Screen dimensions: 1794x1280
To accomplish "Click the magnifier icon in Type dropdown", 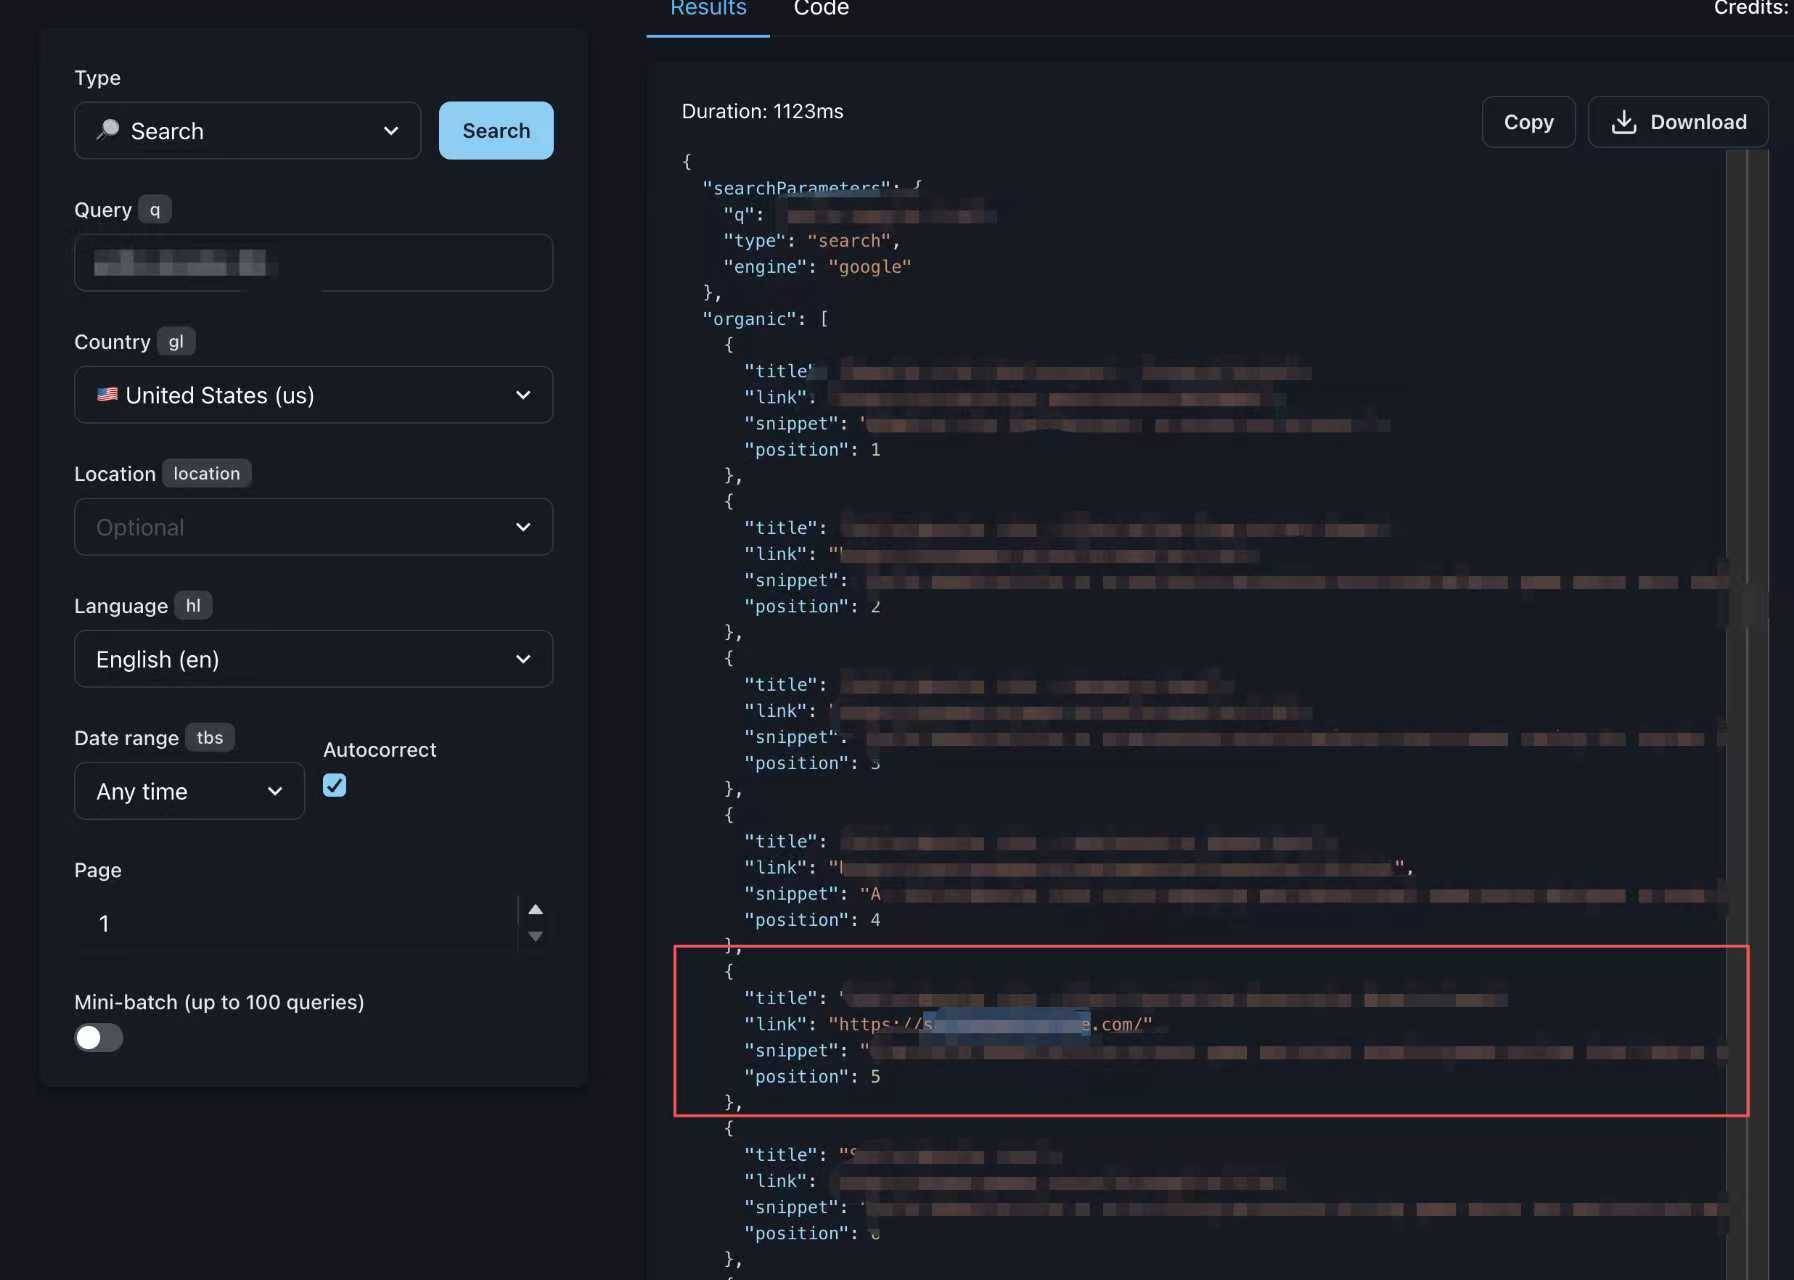I will 108,130.
